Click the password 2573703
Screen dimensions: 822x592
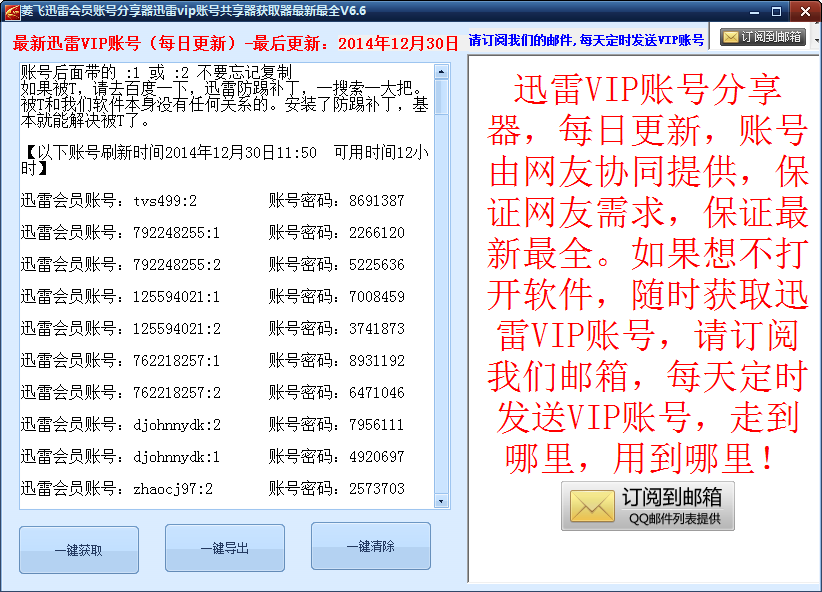[377, 489]
